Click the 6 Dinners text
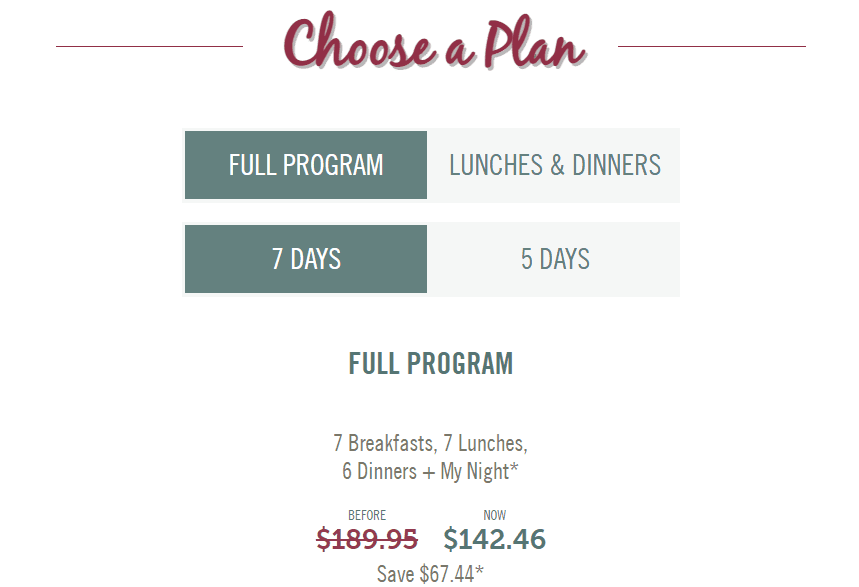This screenshot has height=587, width=859. [x=379, y=471]
